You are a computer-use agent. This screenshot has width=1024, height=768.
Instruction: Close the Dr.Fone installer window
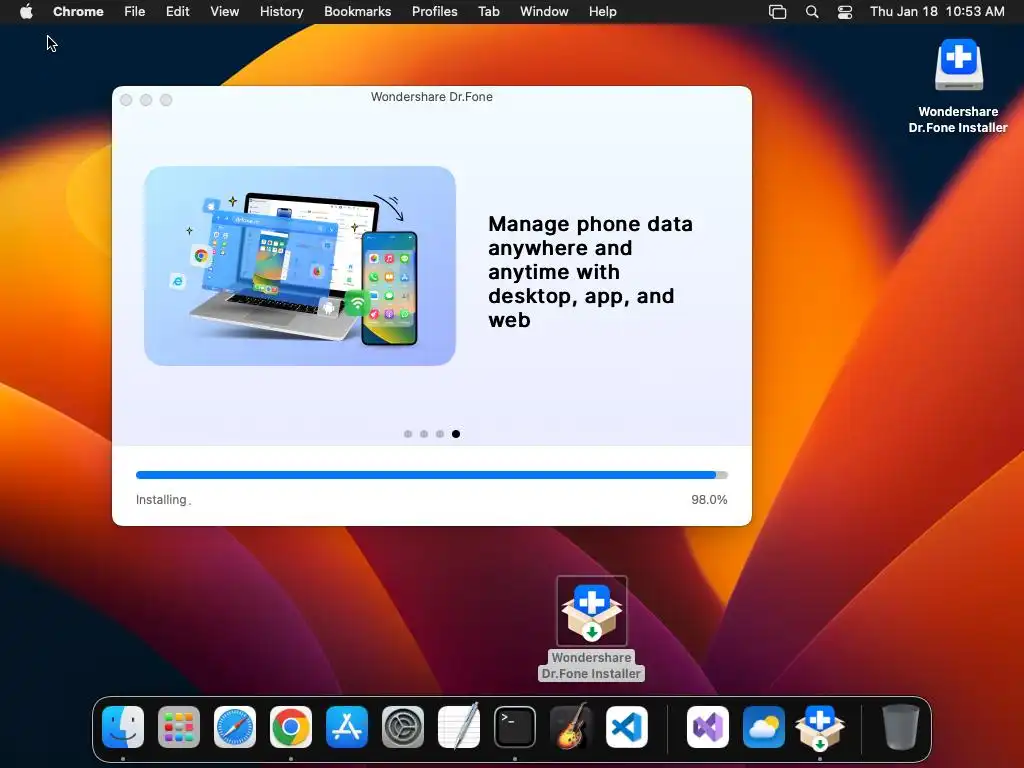[x=126, y=100]
